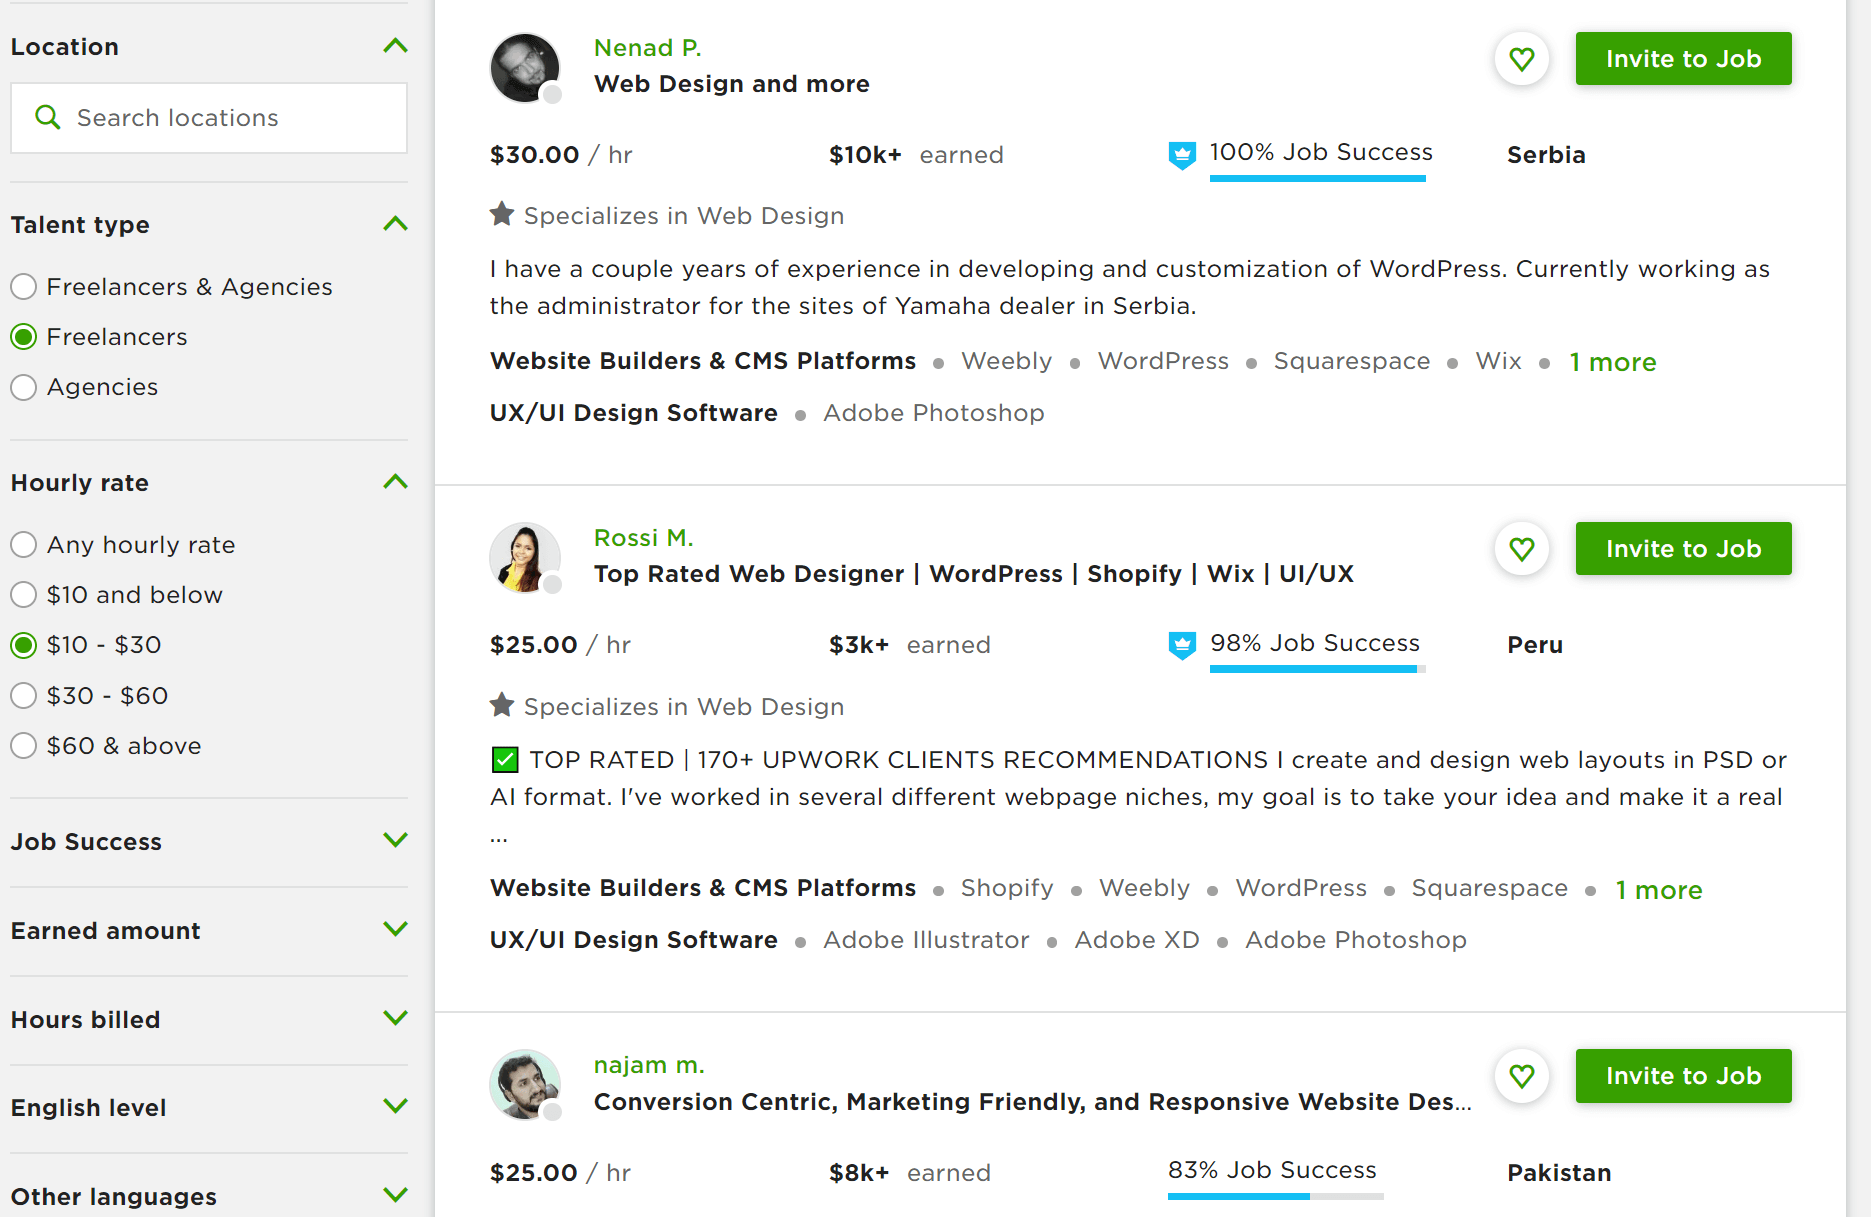Screen dimensions: 1871x1217
Task: Save Rossi M. with heart icon
Action: point(1522,549)
